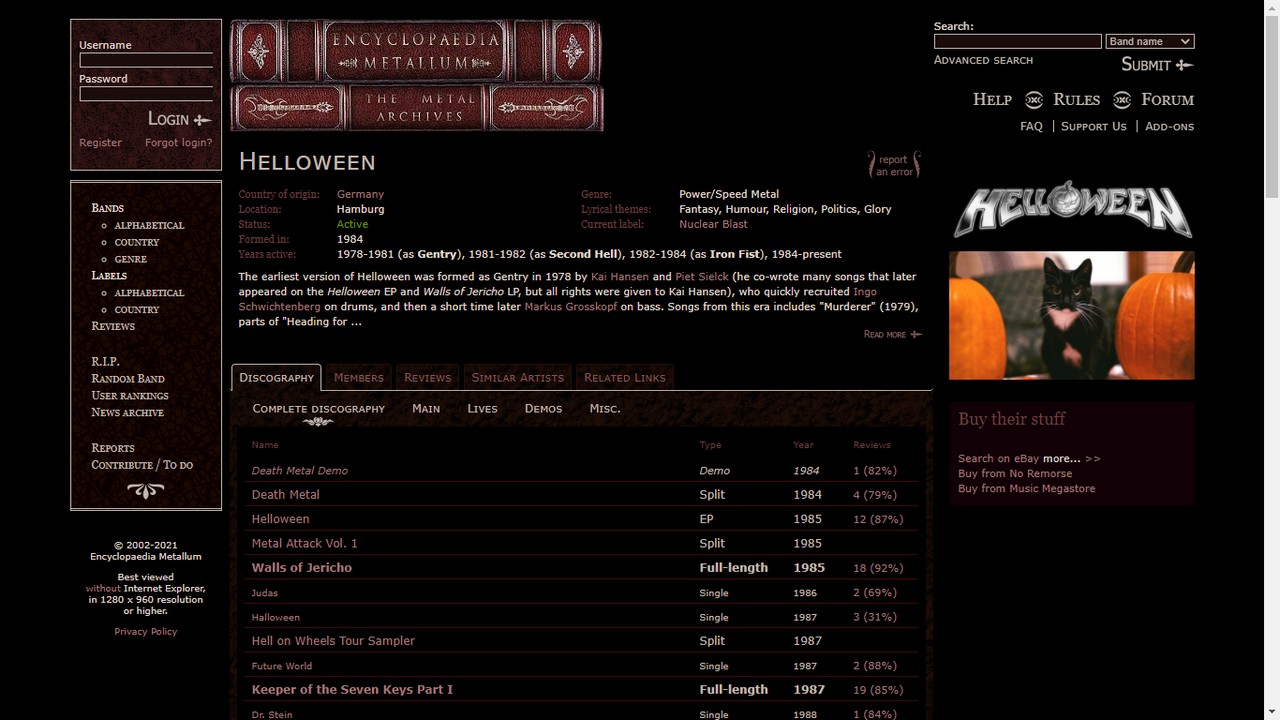The image size is (1280, 720).
Task: Switch to the Reviews tab
Action: coord(428,377)
